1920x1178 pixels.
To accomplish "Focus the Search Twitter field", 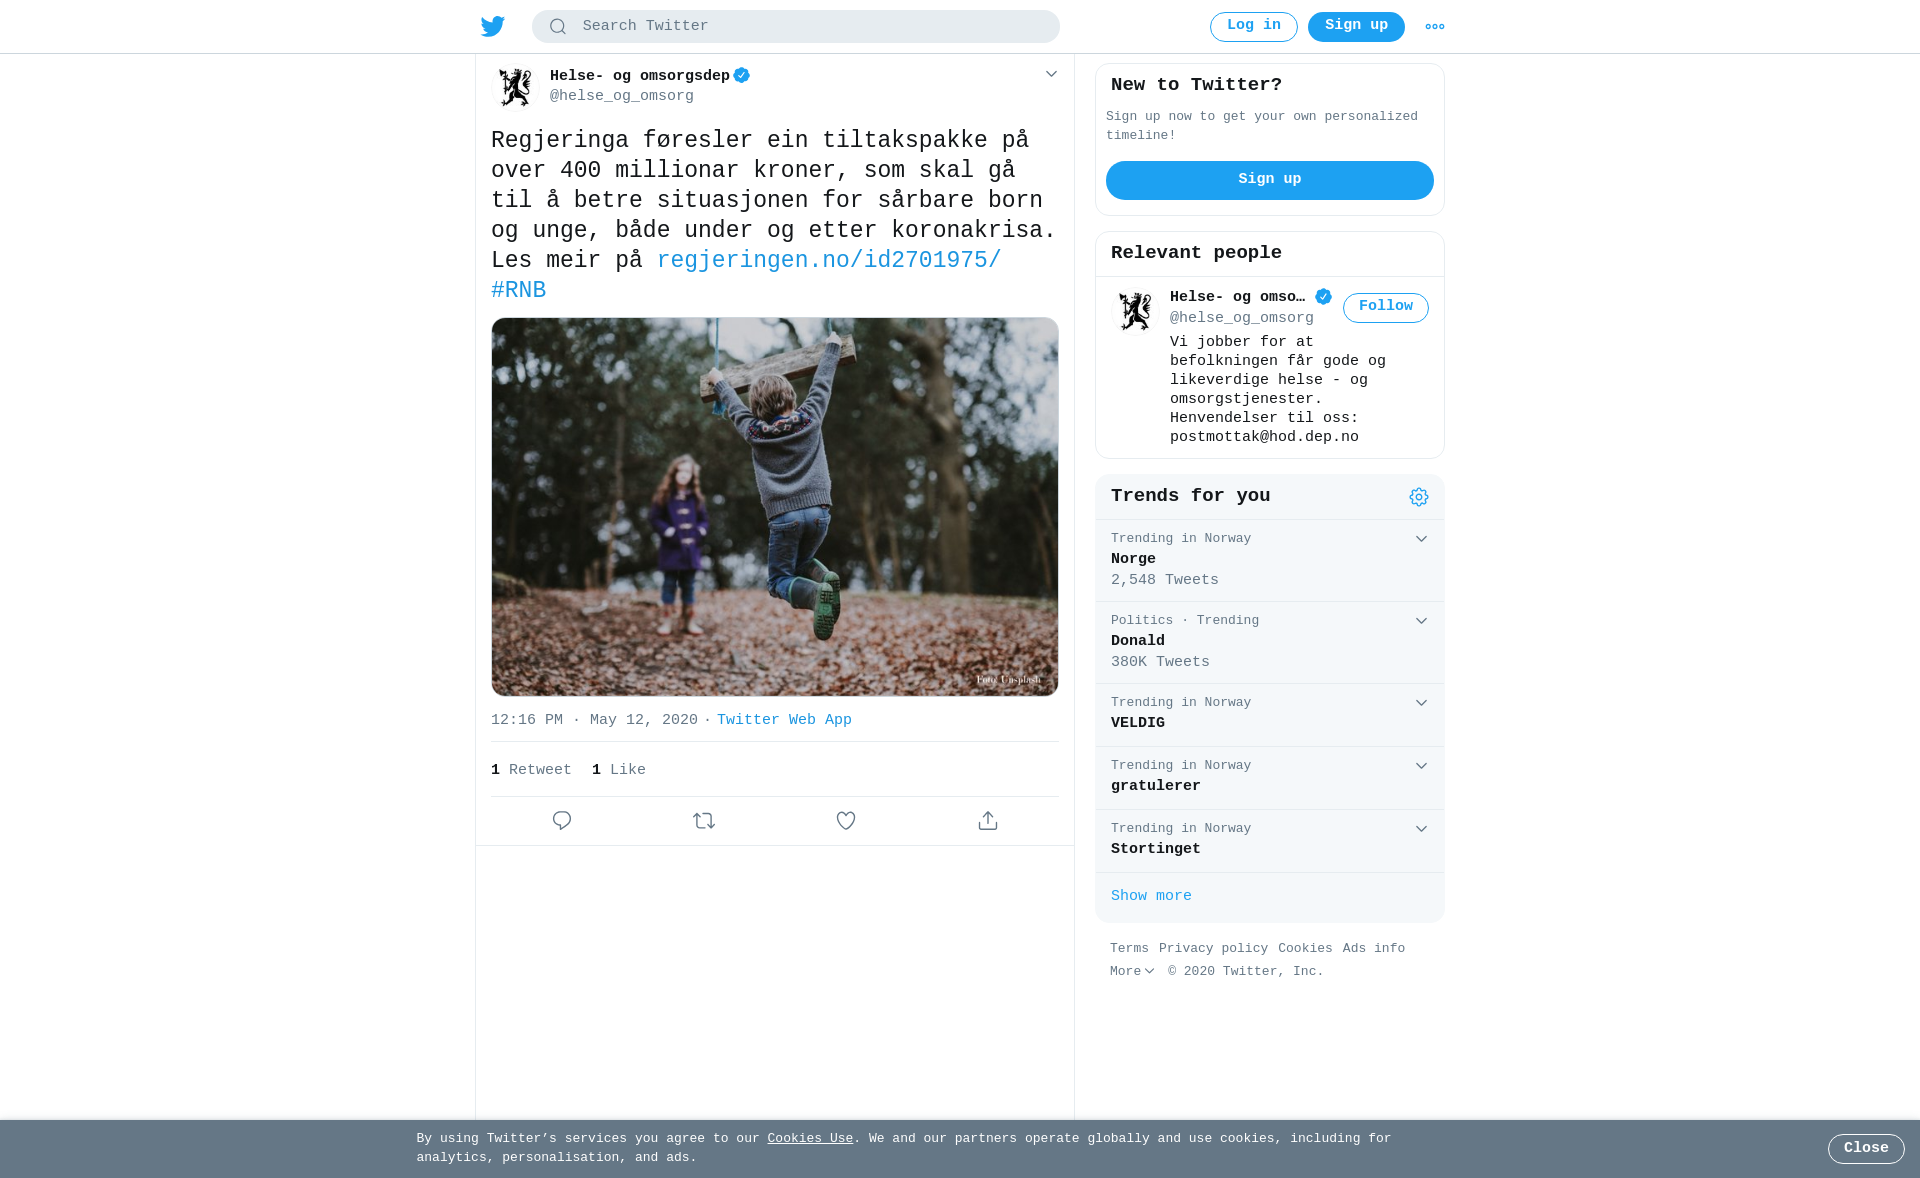I will [x=796, y=27].
